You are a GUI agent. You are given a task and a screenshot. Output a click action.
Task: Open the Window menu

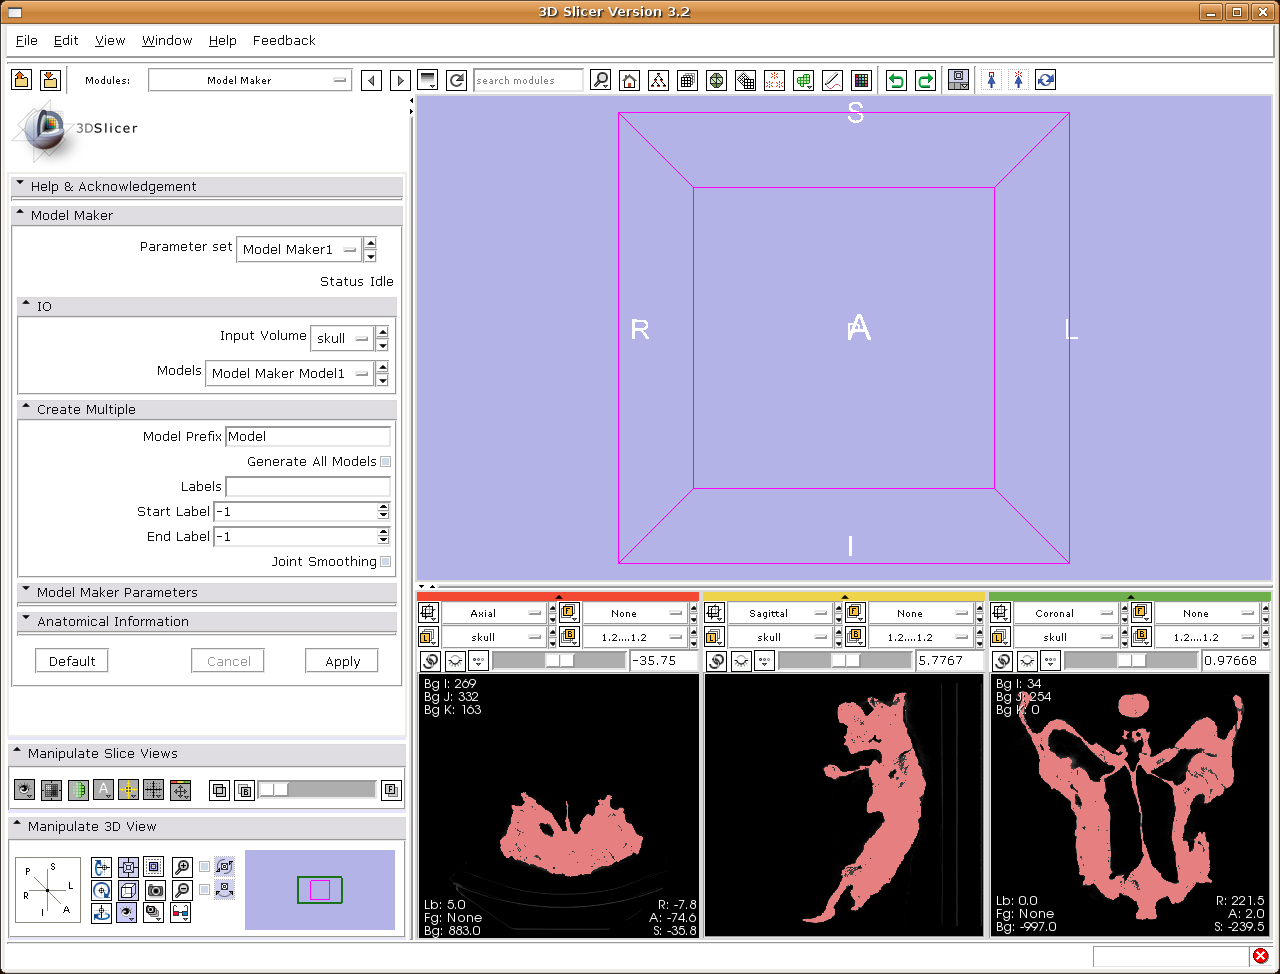point(167,41)
